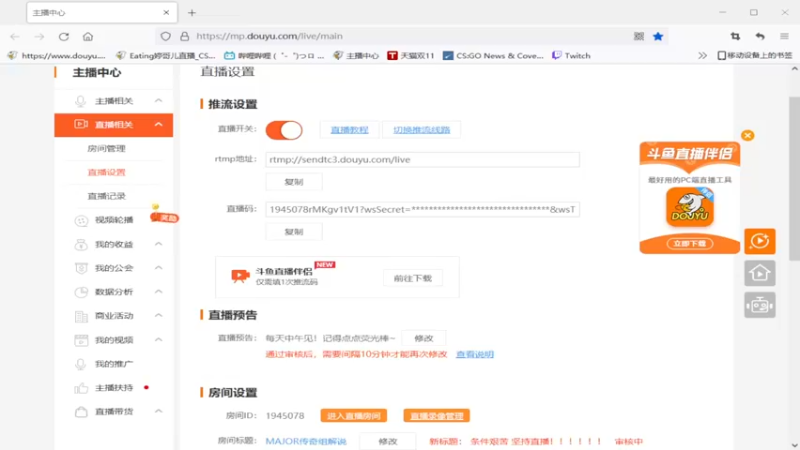The height and width of the screenshot is (450, 800).
Task: Click the 主播相关 microphone icon
Action: click(x=81, y=101)
